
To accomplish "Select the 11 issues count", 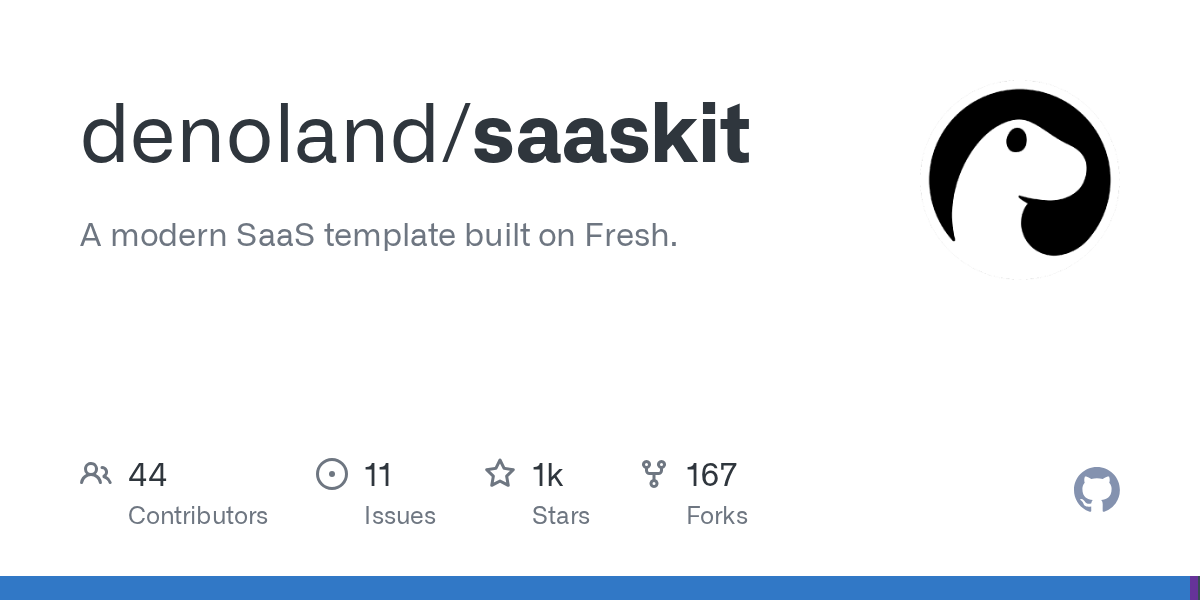I will [x=378, y=475].
